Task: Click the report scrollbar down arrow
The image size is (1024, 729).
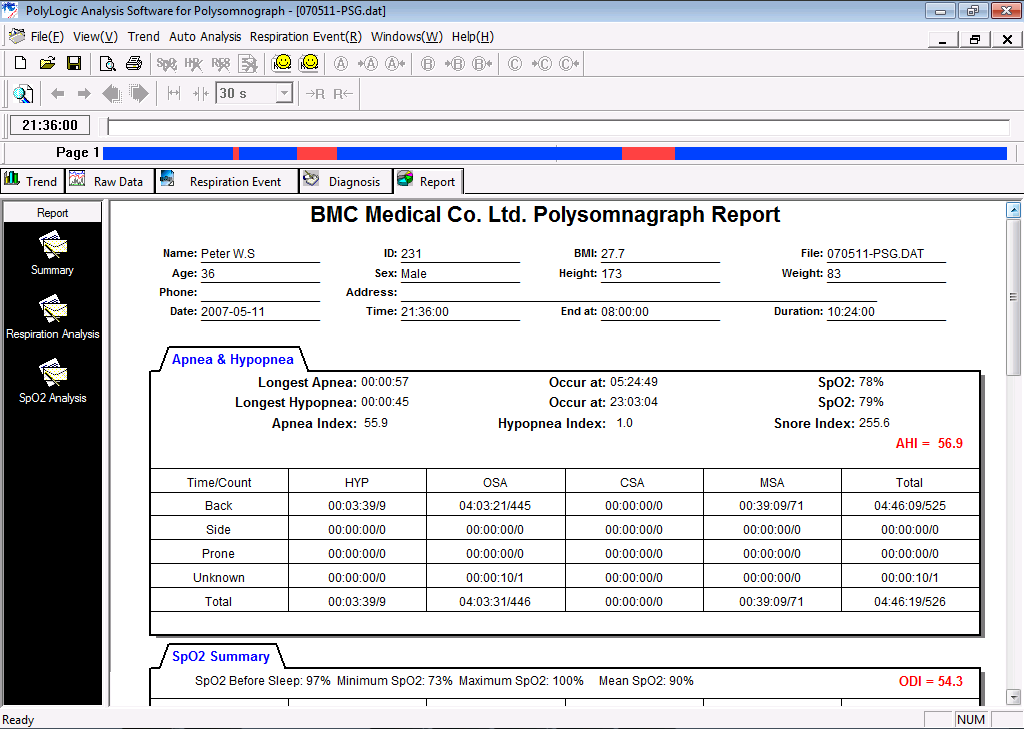Action: pos(1013,697)
